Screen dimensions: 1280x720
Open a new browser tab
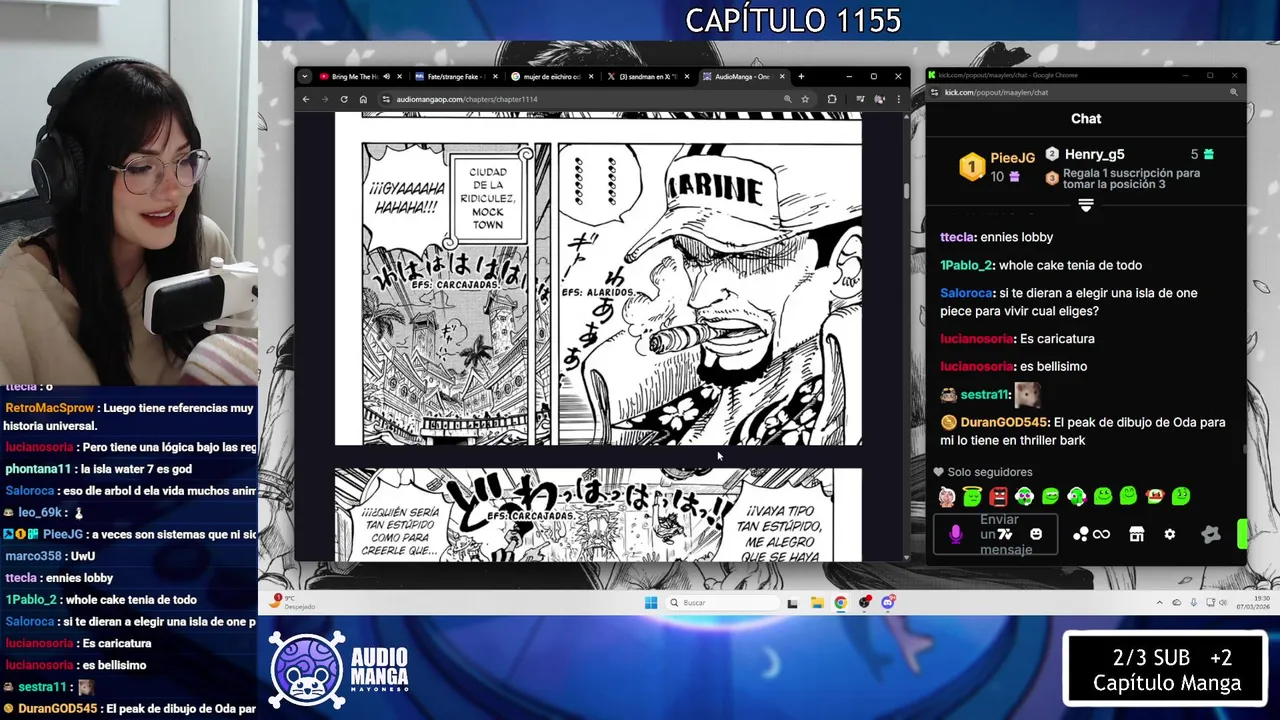coord(801,76)
